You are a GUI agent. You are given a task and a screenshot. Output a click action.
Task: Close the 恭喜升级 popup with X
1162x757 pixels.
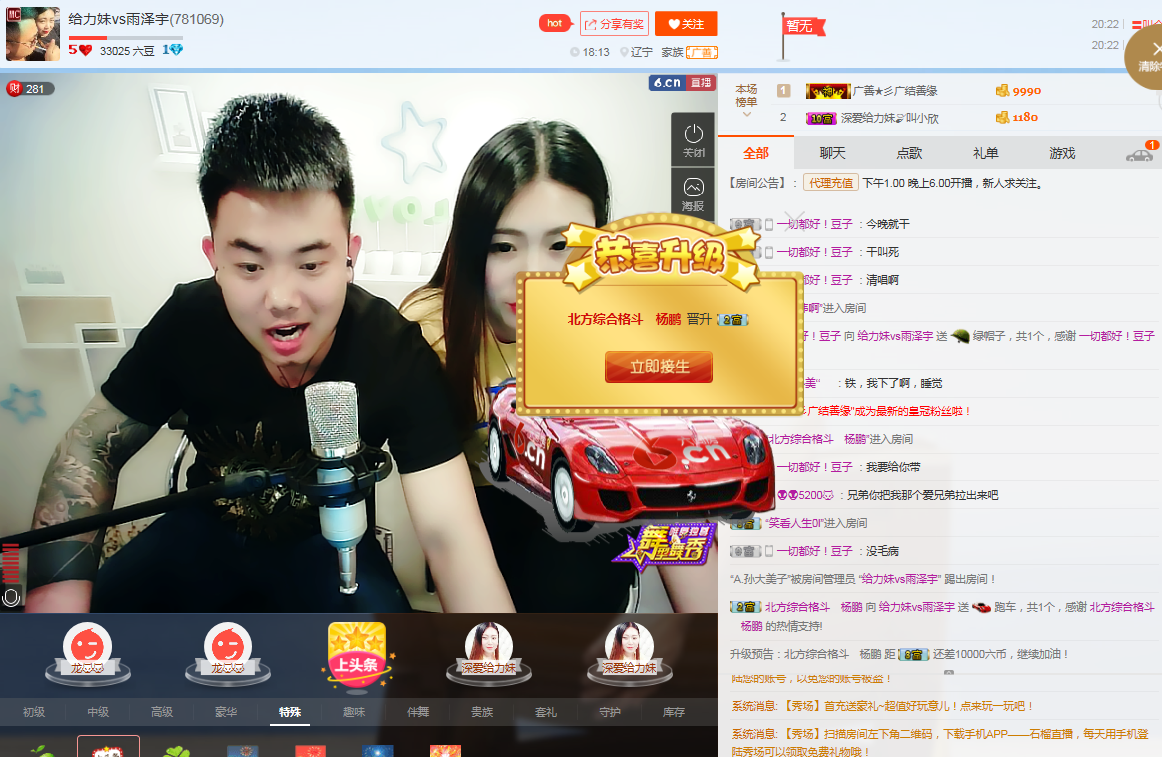click(794, 220)
